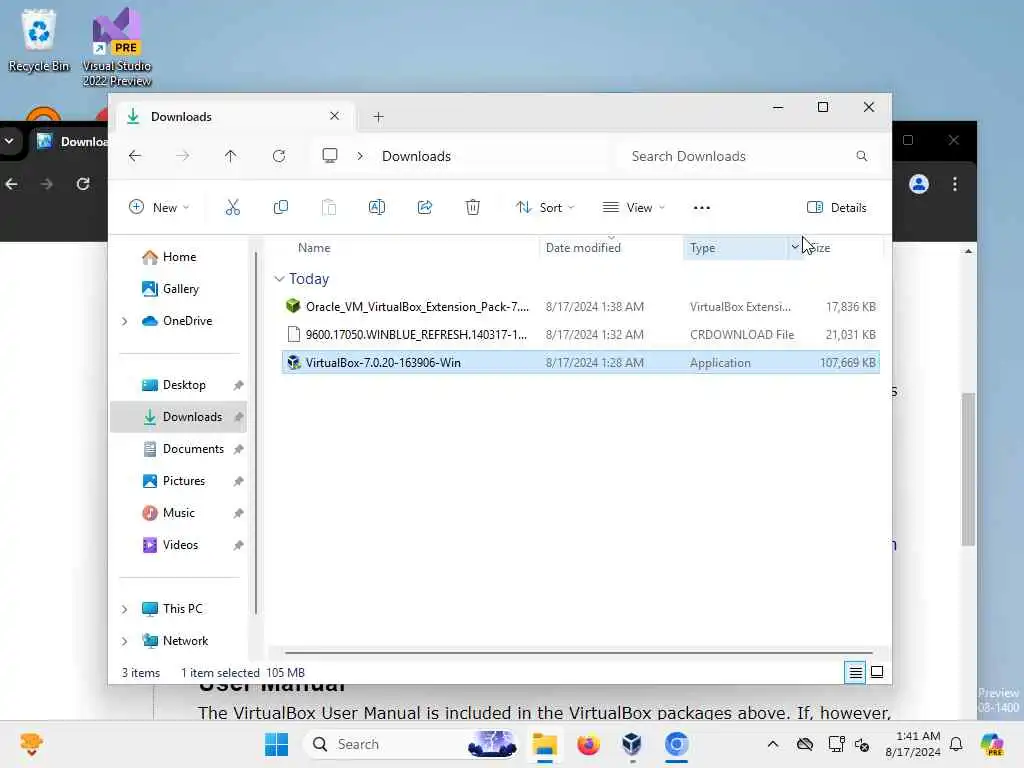This screenshot has height=768, width=1024.
Task: Collapse the Today group
Action: (280, 279)
